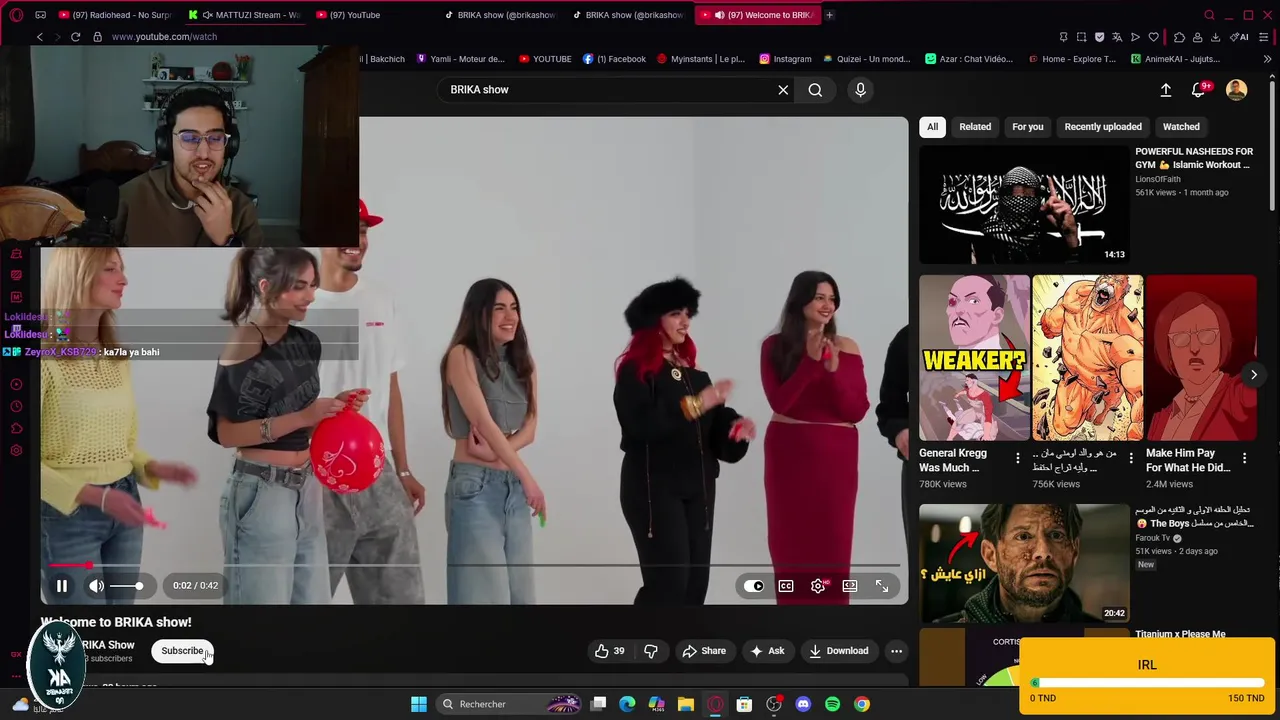The height and width of the screenshot is (720, 1280).
Task: Expand the bookmarks overflow chevron
Action: click(1267, 59)
